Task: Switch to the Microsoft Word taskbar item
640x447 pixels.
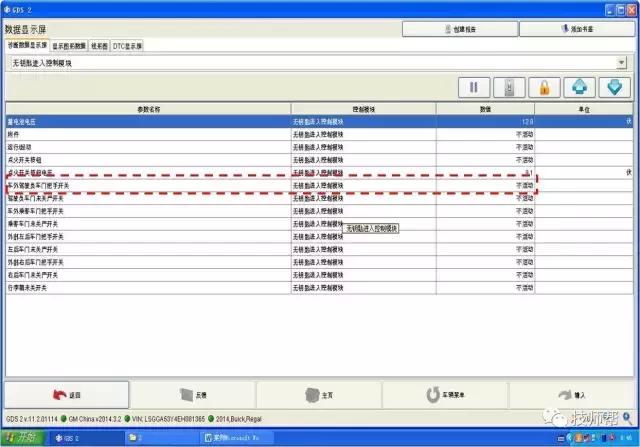Action: [x=237, y=438]
